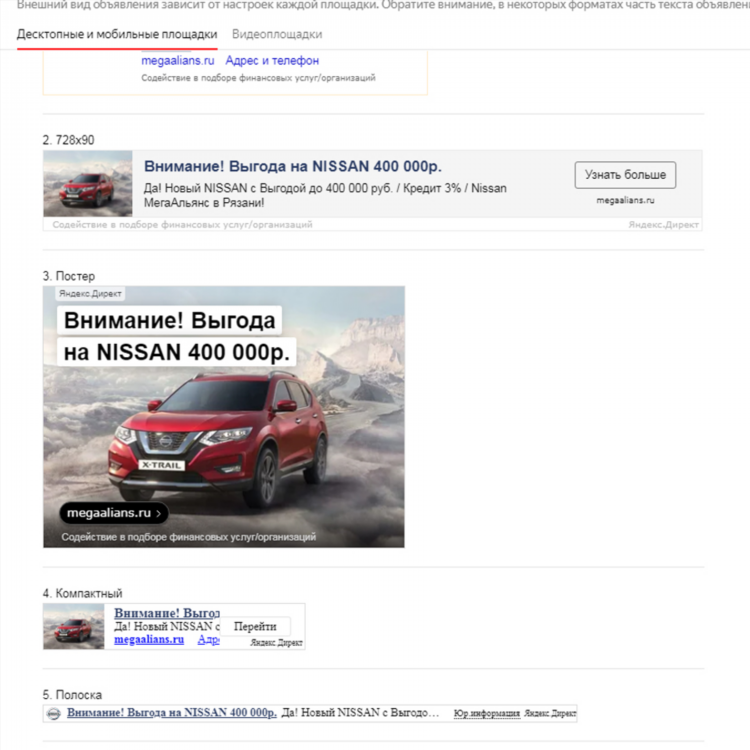Image resolution: width=750 pixels, height=750 pixels.
Task: Click the poster headline Внимание! Выгода
Action: (169, 320)
